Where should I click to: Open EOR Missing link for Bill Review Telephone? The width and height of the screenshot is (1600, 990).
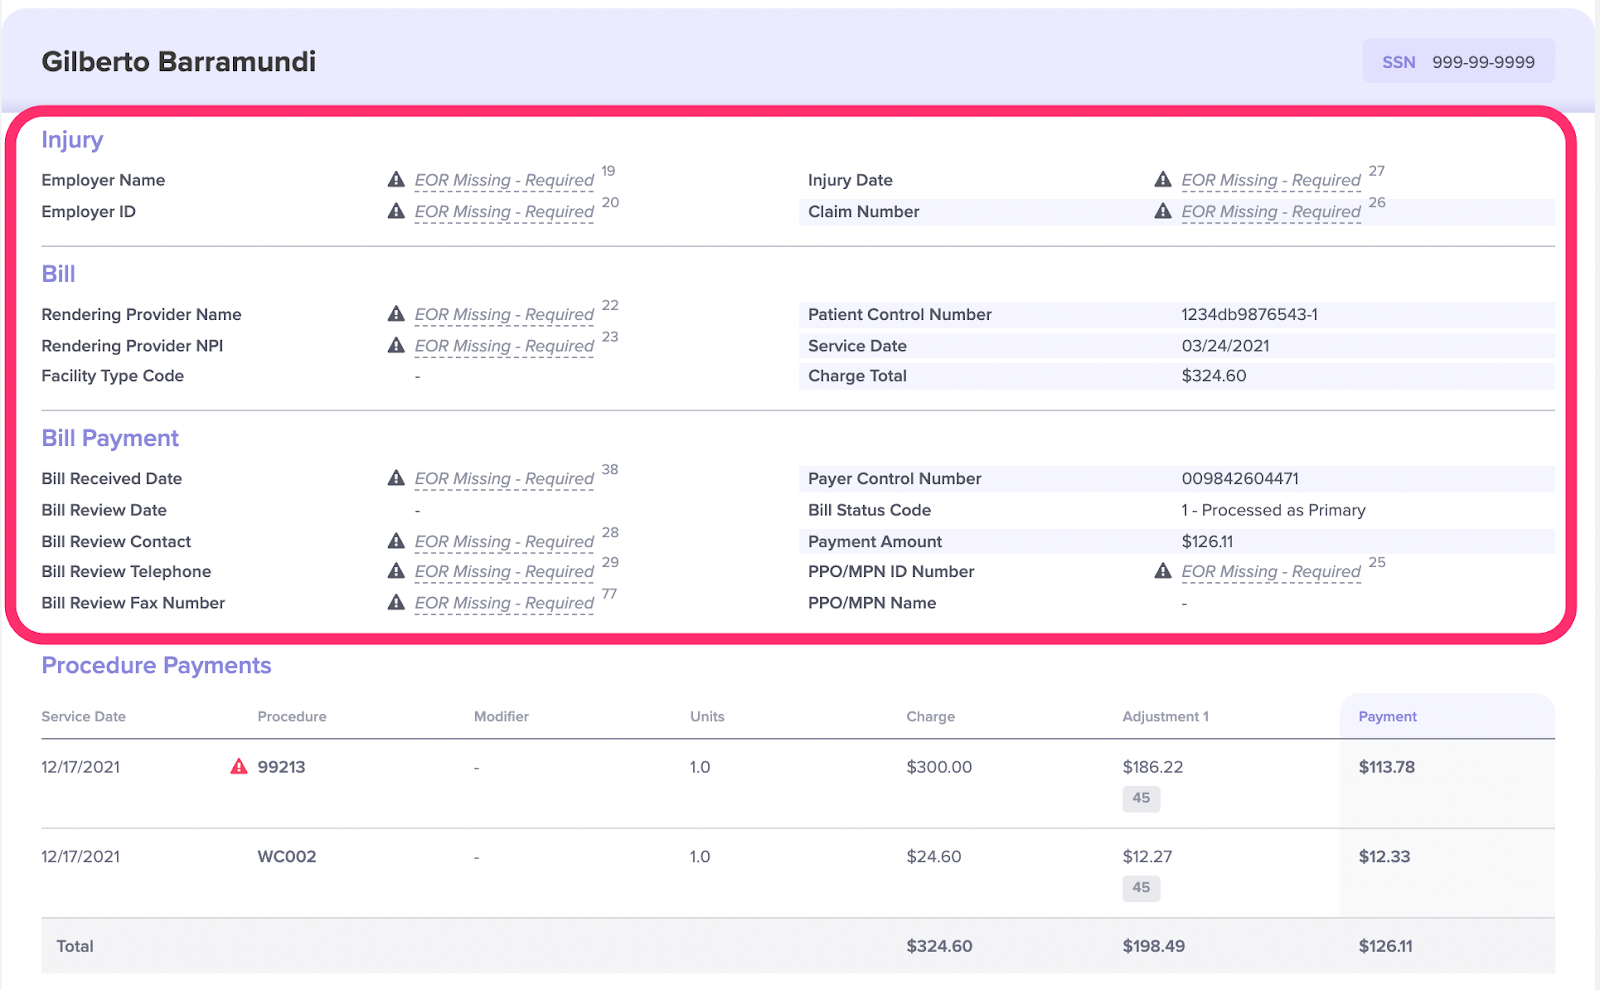pos(504,572)
